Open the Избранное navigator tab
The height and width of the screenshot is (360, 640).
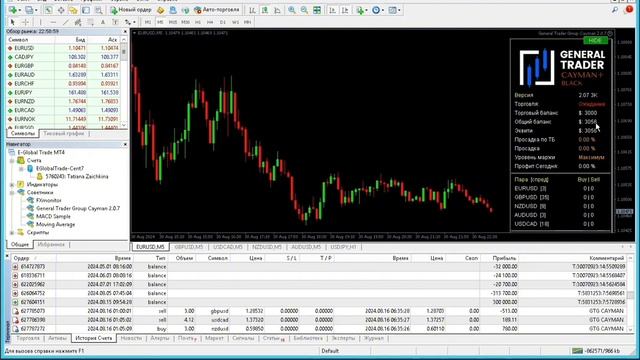tap(51, 244)
